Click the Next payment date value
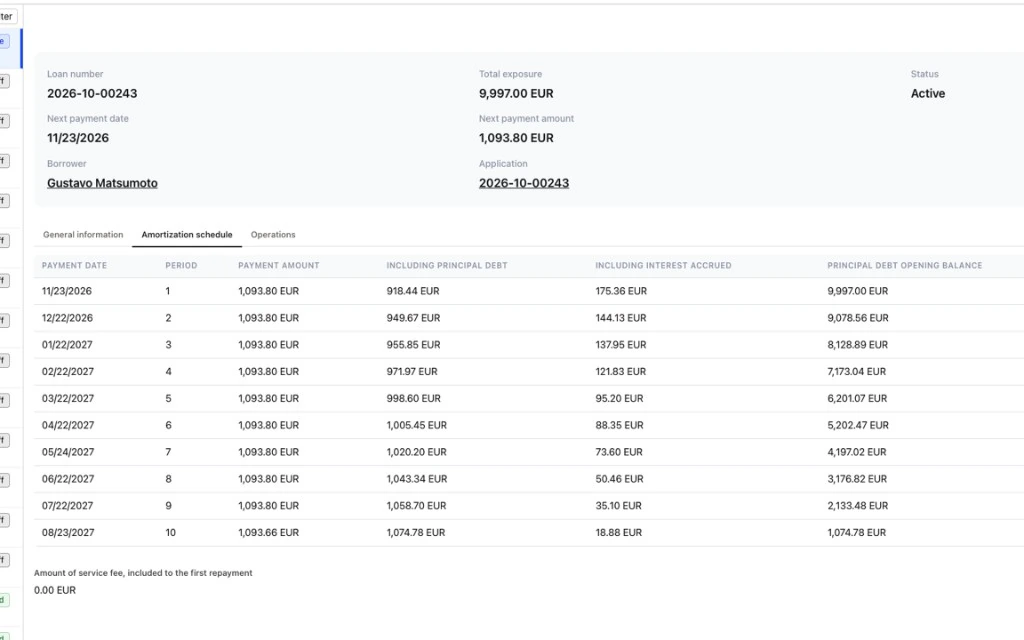 click(x=78, y=138)
